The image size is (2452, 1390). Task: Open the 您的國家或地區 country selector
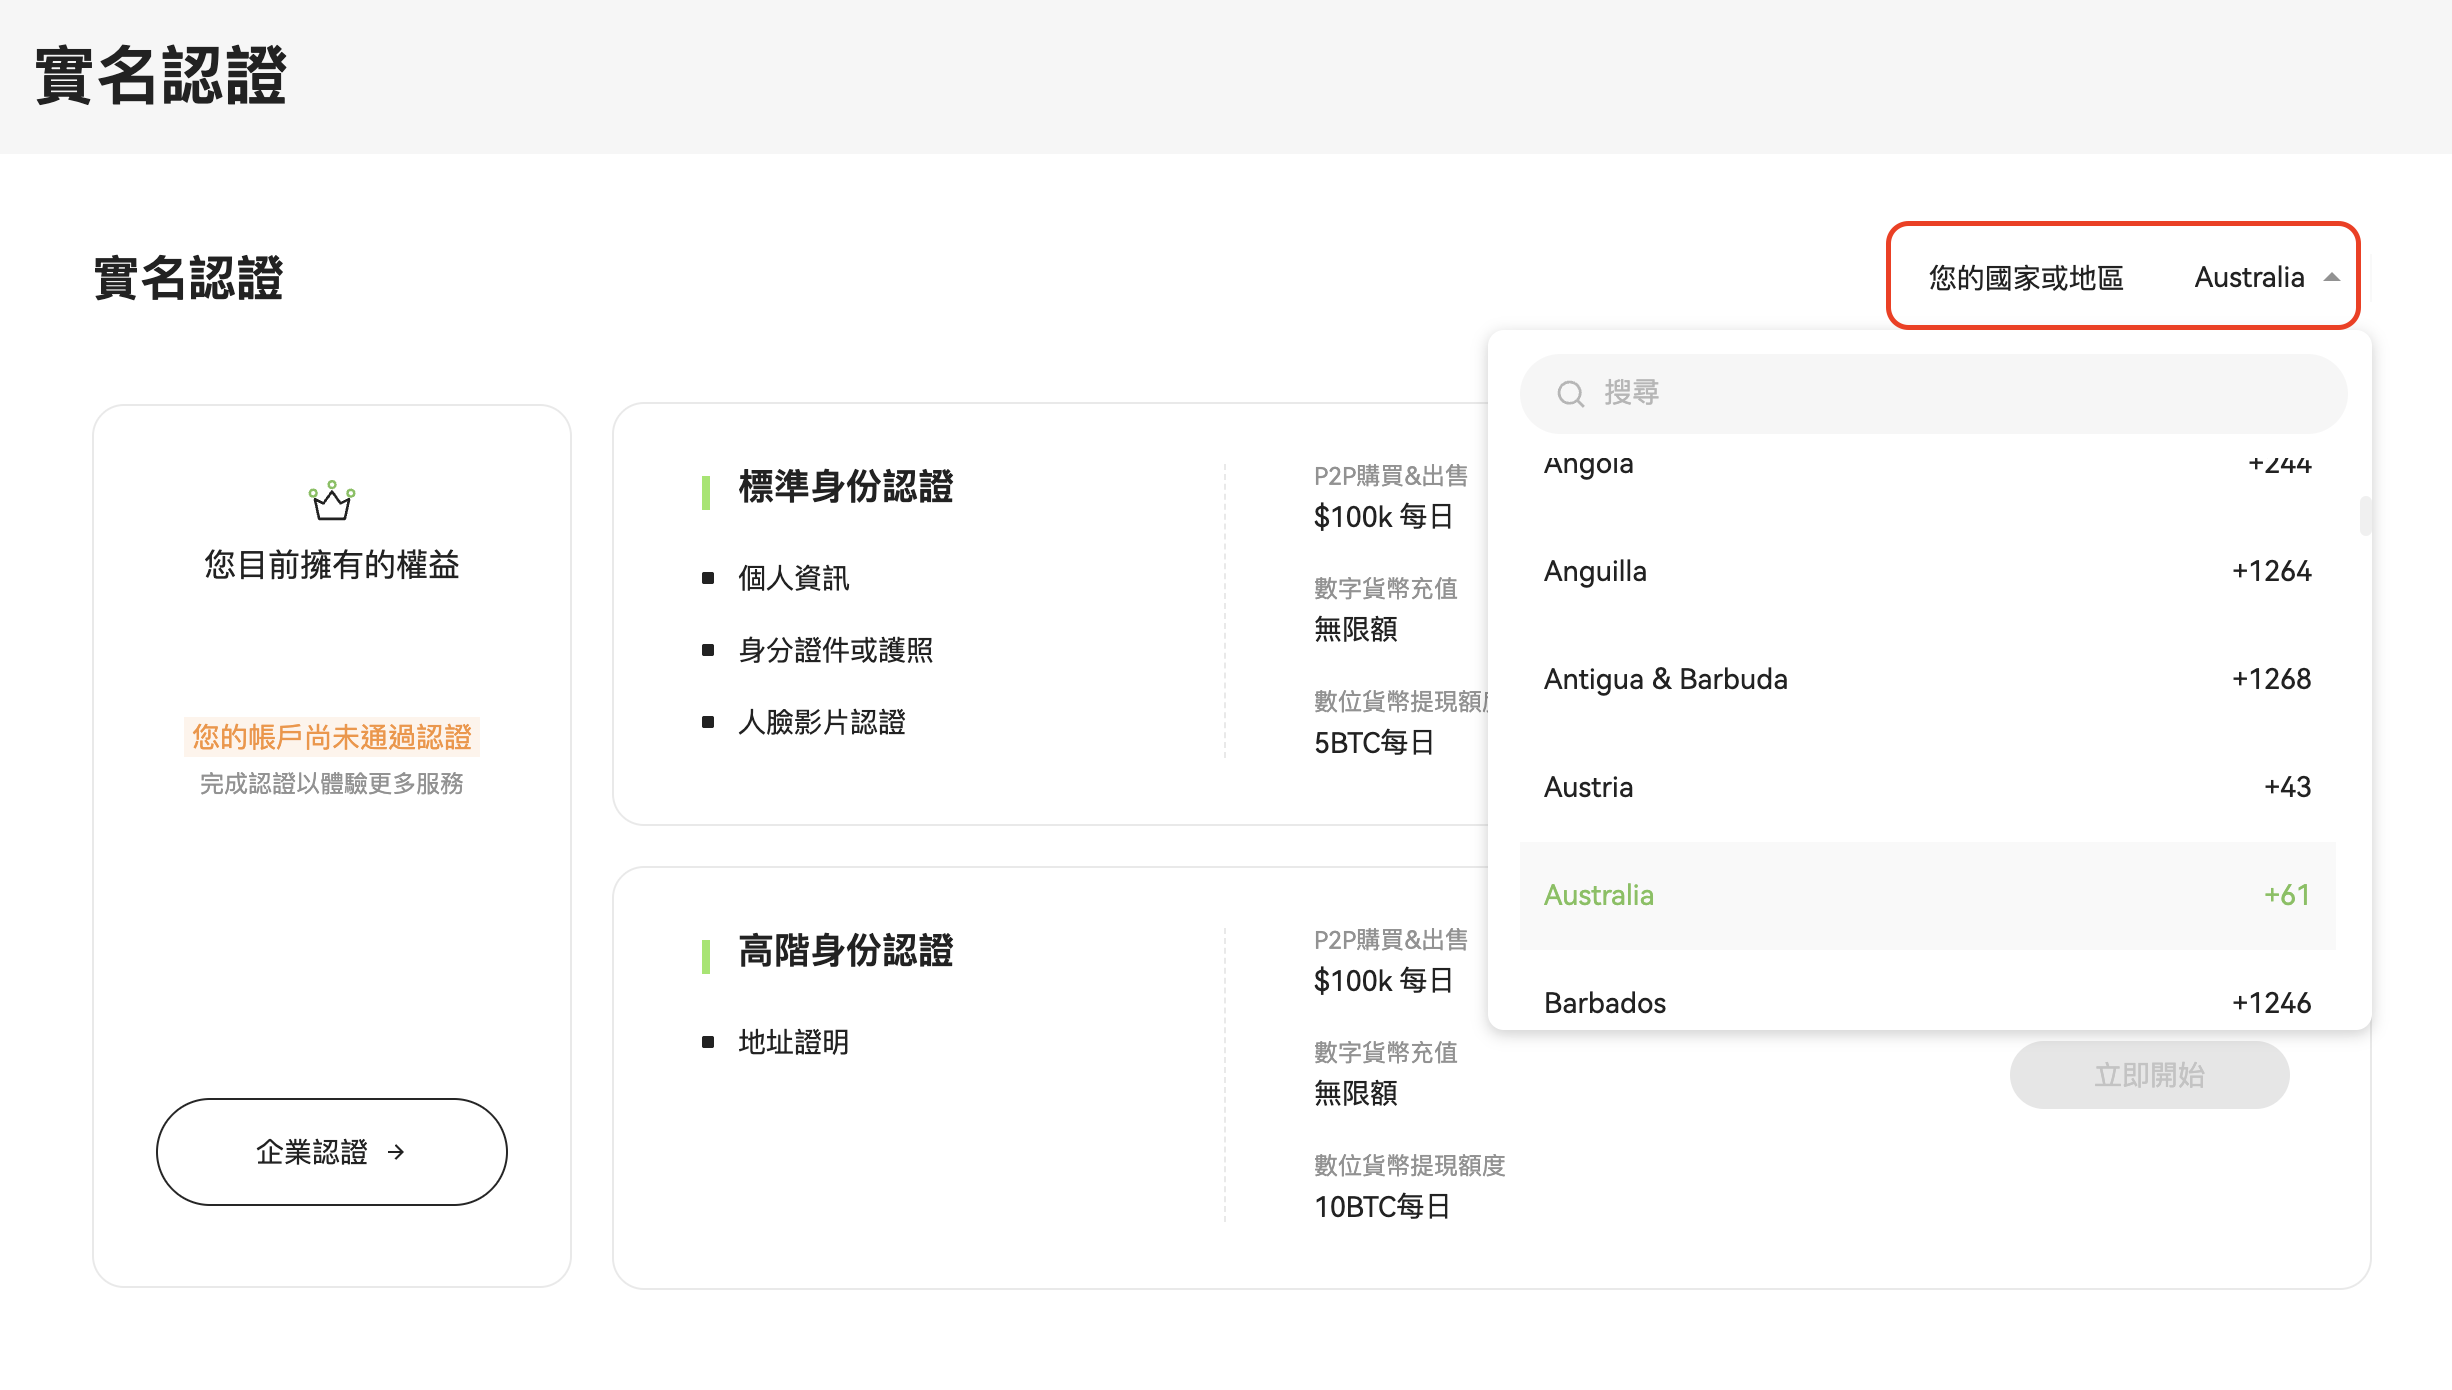click(2122, 276)
